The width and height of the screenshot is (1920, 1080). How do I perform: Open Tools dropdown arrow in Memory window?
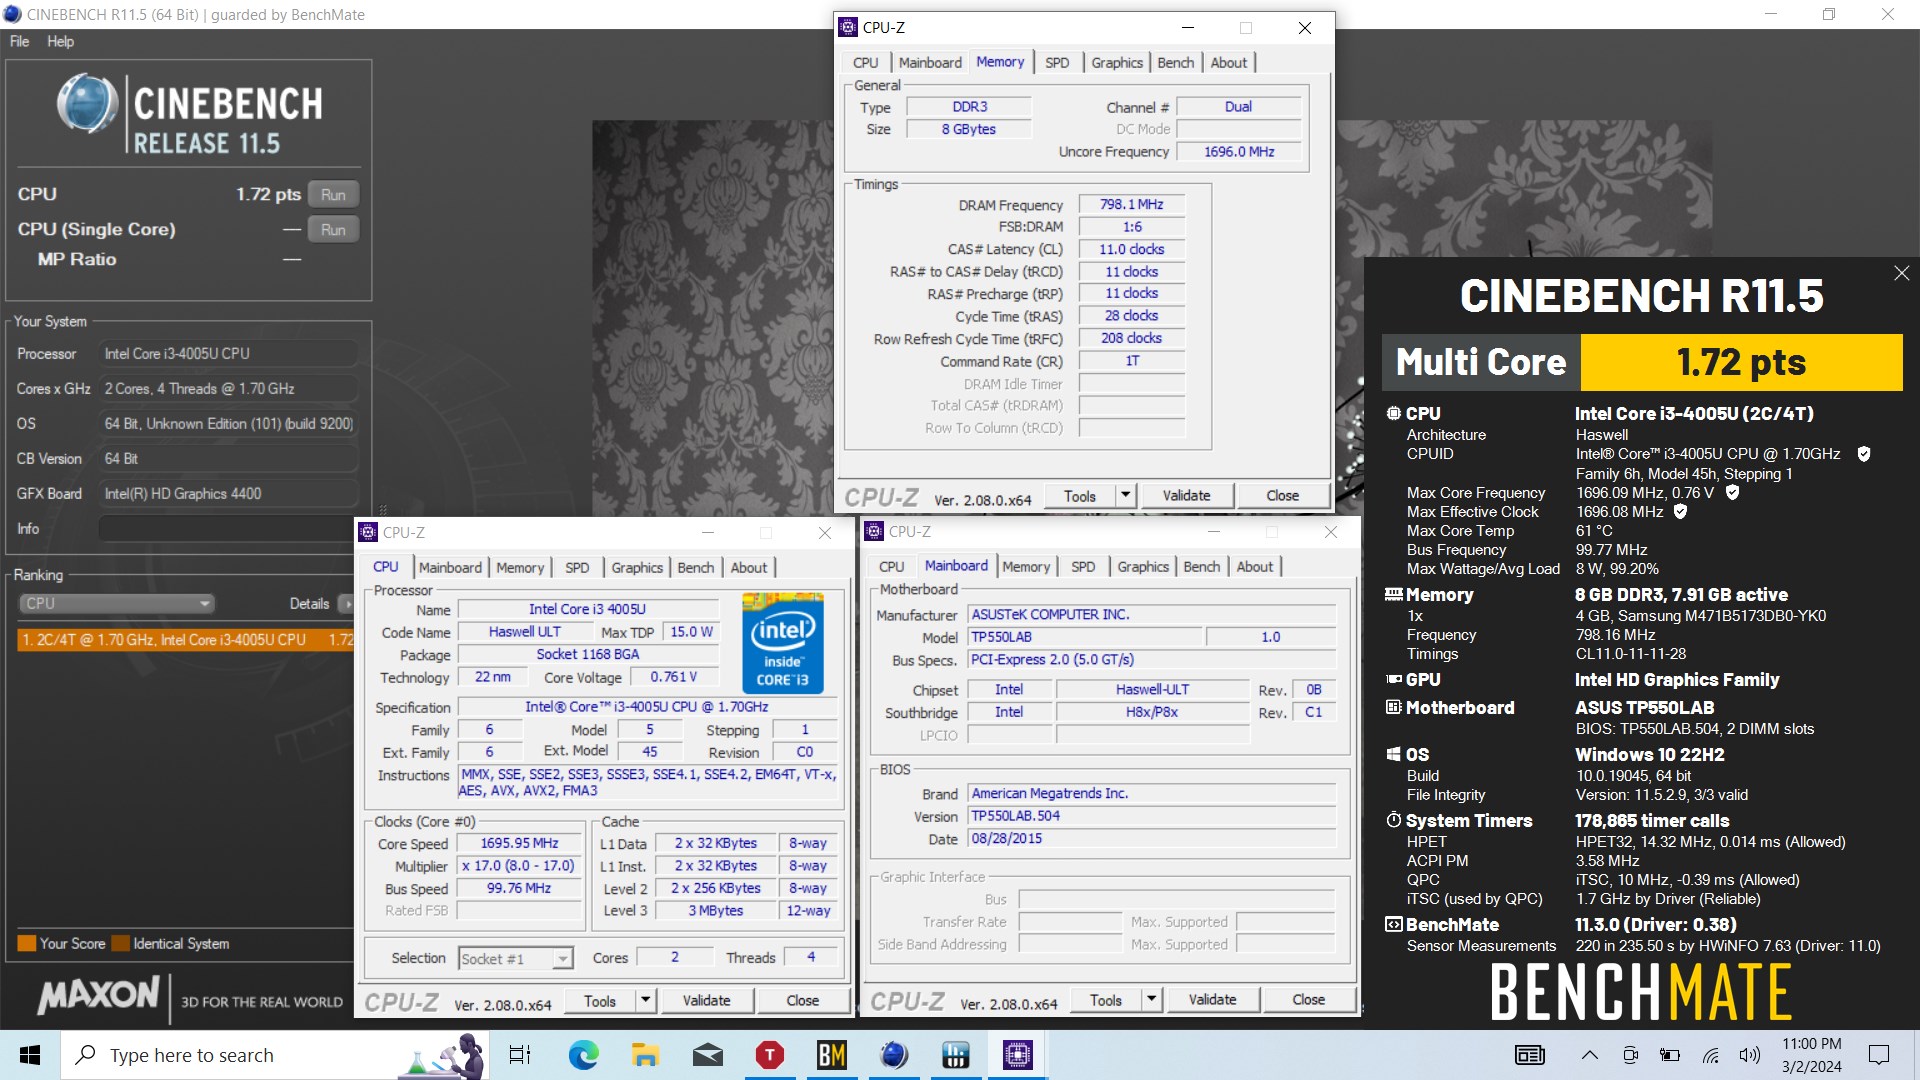point(1125,496)
